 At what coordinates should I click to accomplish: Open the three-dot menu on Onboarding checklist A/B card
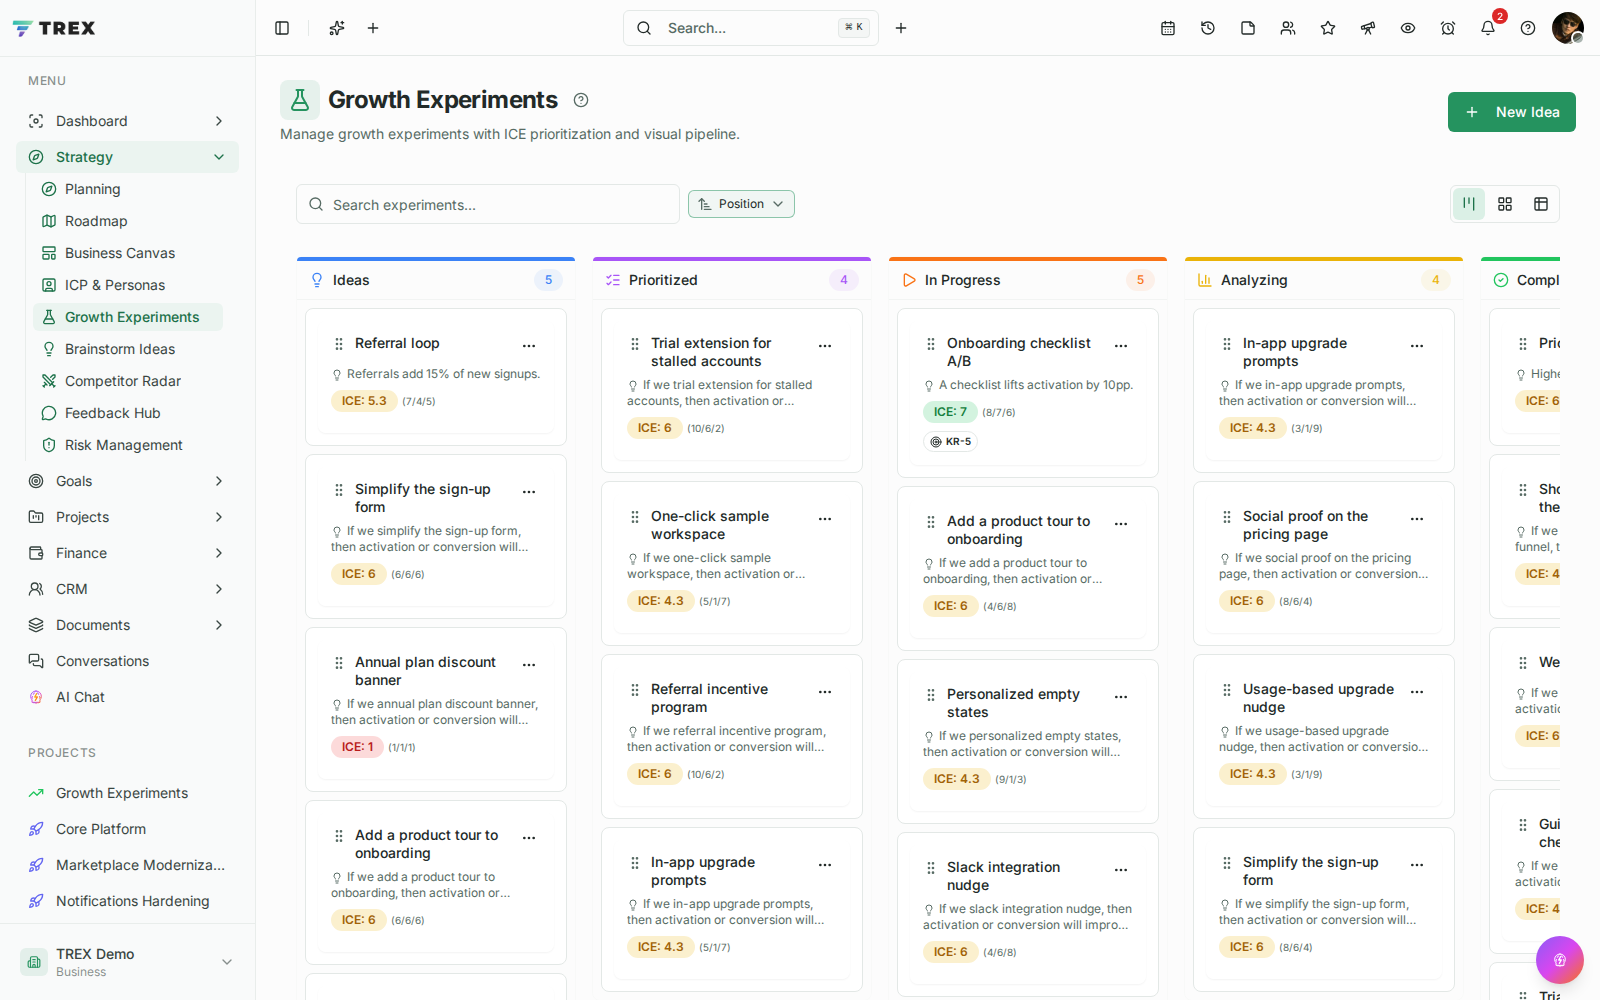(1121, 345)
